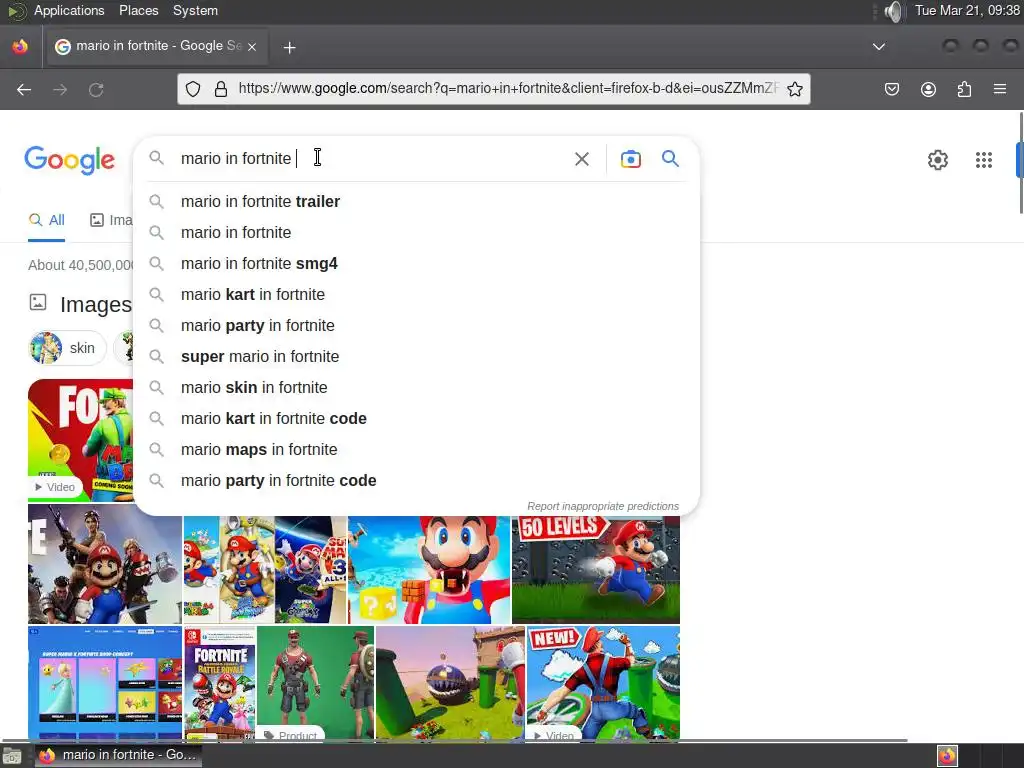Click in the Google search input field
This screenshot has height=768, width=1024.
372,159
